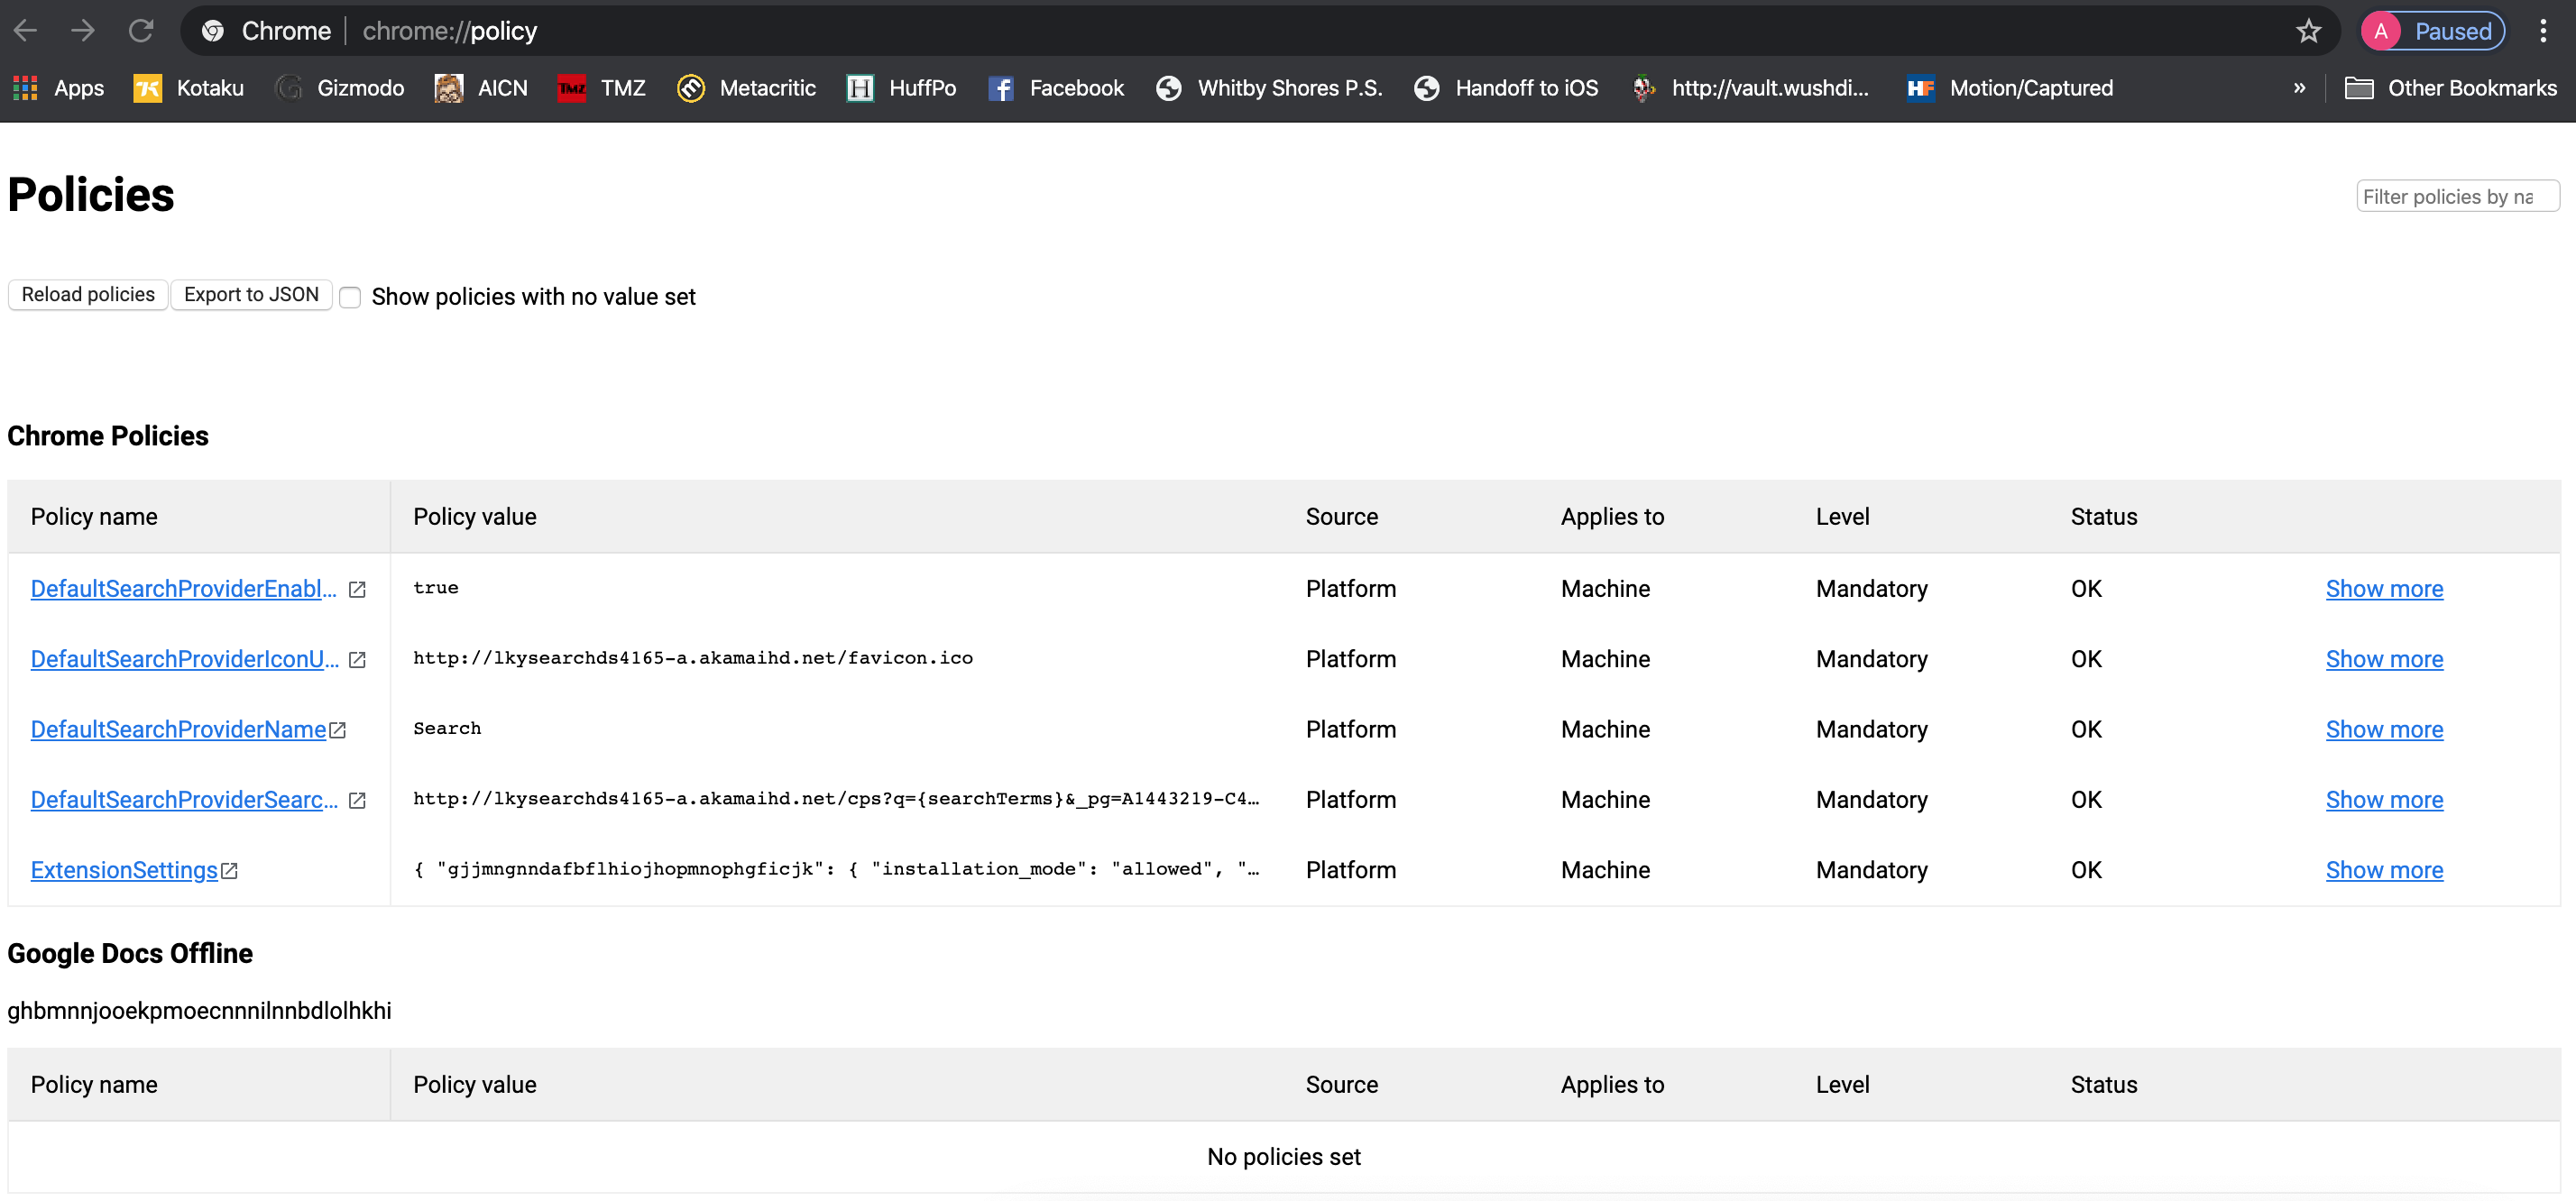Click the ExtensionSettings JSON policy value
The height and width of the screenshot is (1201, 2576).
pyautogui.click(x=836, y=868)
